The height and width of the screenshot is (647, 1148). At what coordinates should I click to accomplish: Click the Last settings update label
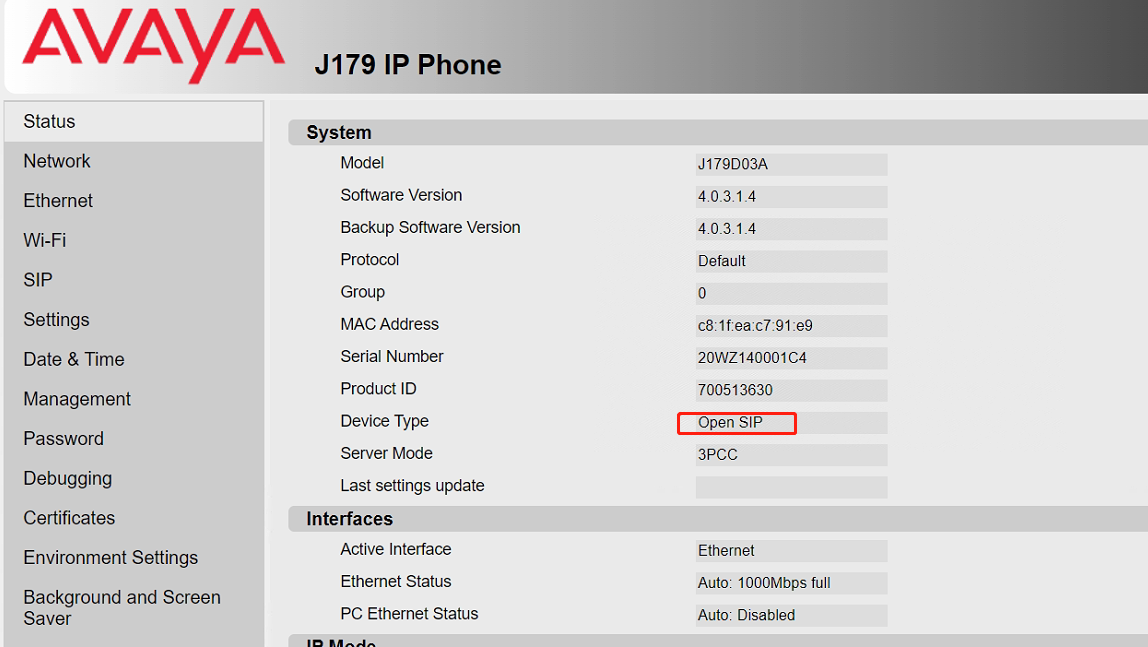412,485
